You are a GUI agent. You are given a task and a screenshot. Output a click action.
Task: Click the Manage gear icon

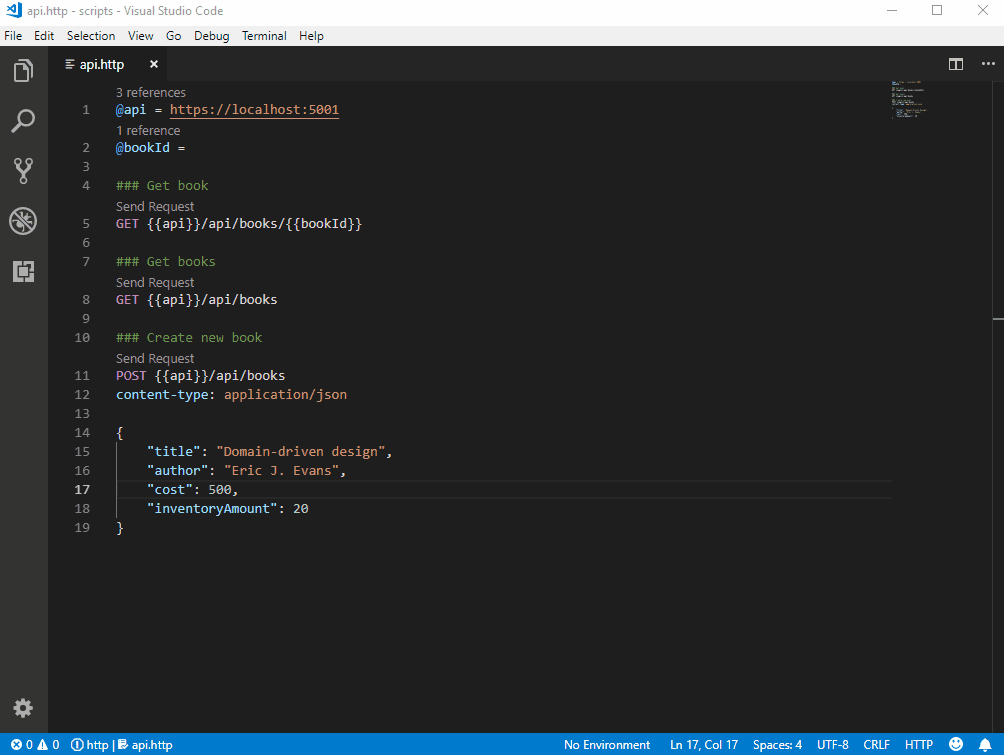pyautogui.click(x=23, y=708)
